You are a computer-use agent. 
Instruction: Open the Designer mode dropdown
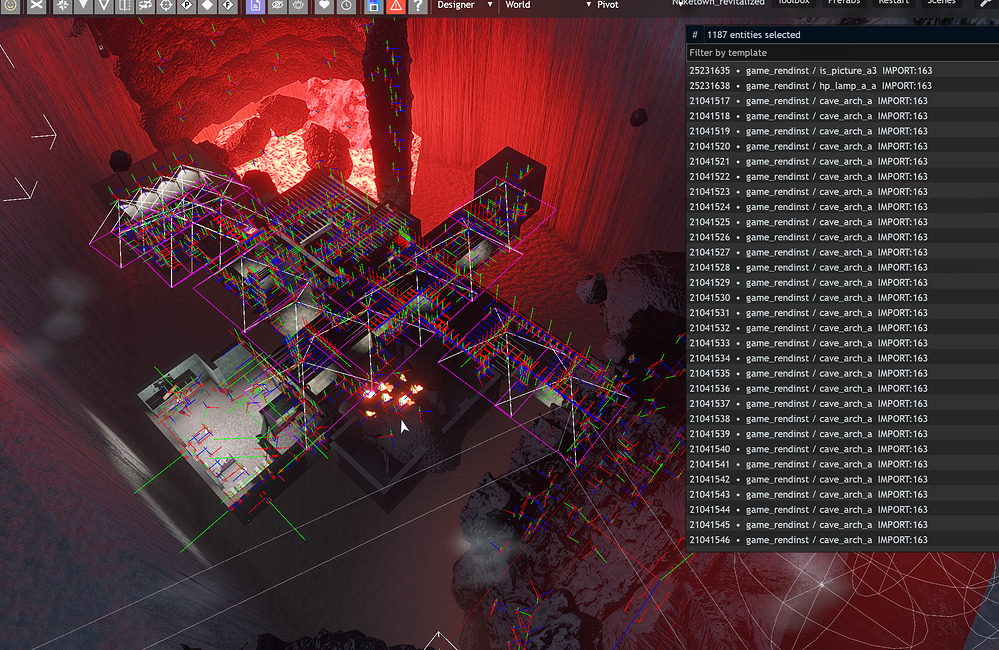(464, 4)
